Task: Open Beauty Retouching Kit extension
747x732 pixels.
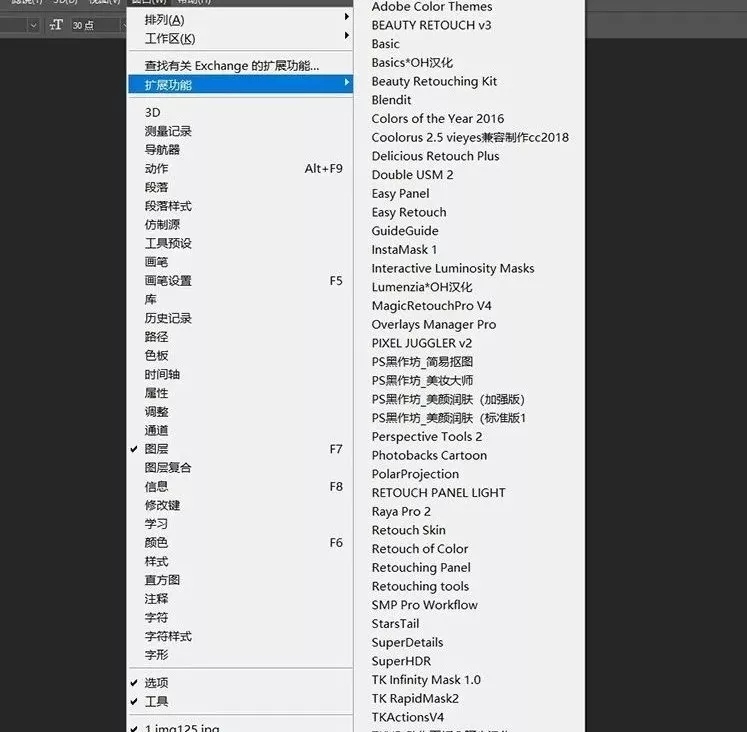Action: pos(434,81)
